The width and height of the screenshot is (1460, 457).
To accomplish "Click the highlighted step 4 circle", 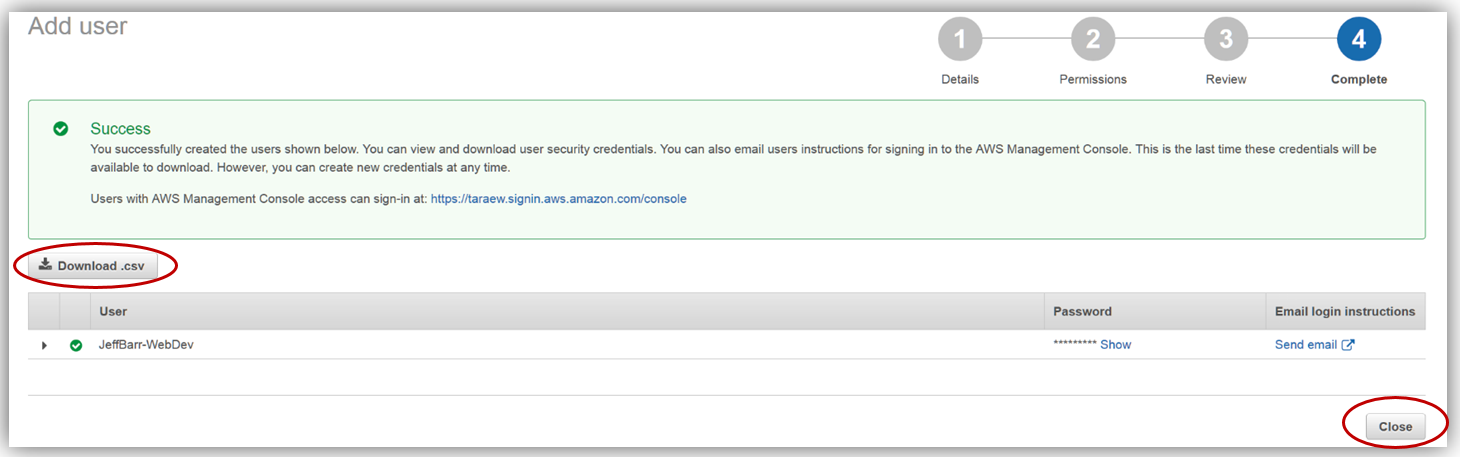I will [x=1358, y=41].
